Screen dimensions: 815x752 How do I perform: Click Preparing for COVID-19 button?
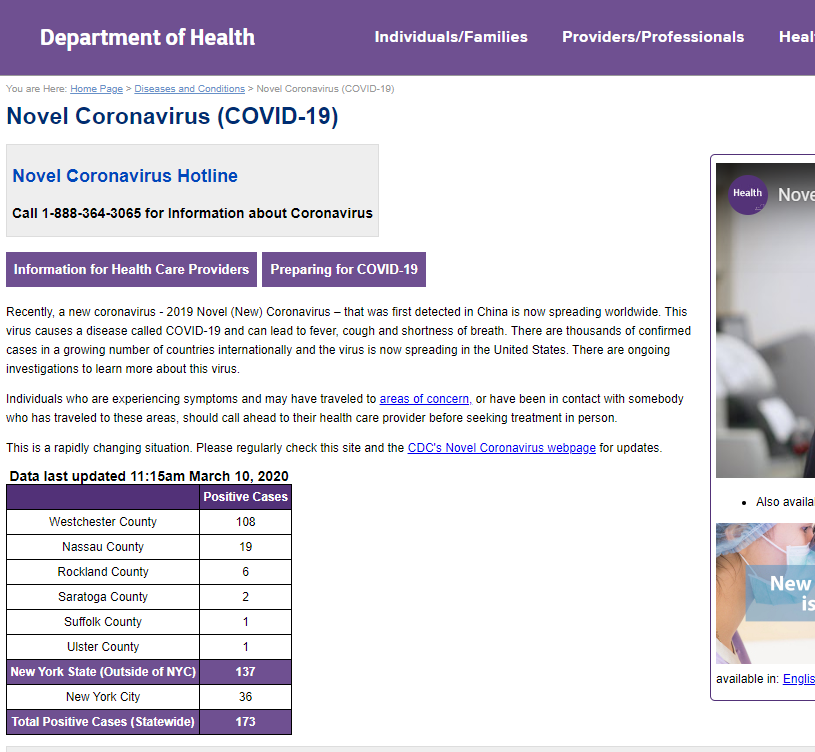coord(344,269)
